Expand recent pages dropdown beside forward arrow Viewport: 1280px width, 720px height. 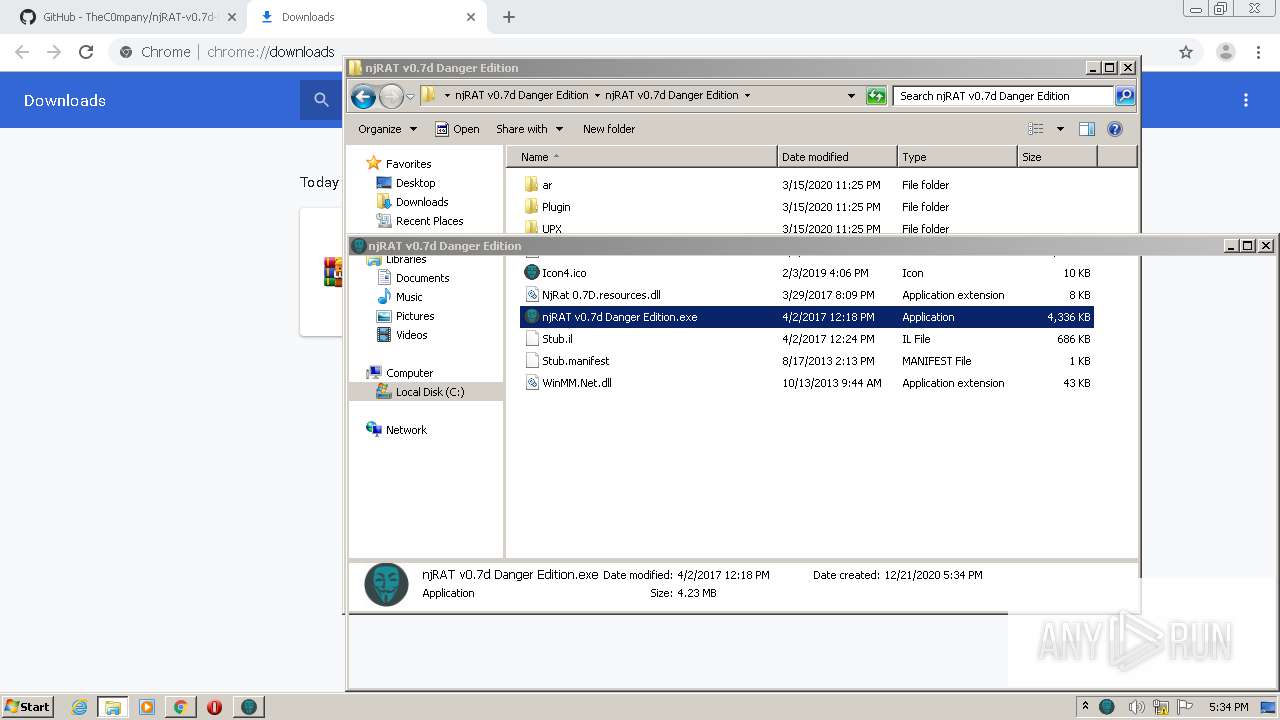pyautogui.click(x=410, y=96)
